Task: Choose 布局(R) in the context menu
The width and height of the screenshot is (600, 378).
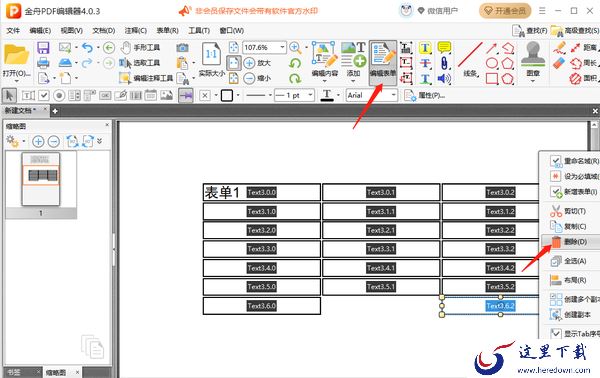Action: tap(570, 280)
